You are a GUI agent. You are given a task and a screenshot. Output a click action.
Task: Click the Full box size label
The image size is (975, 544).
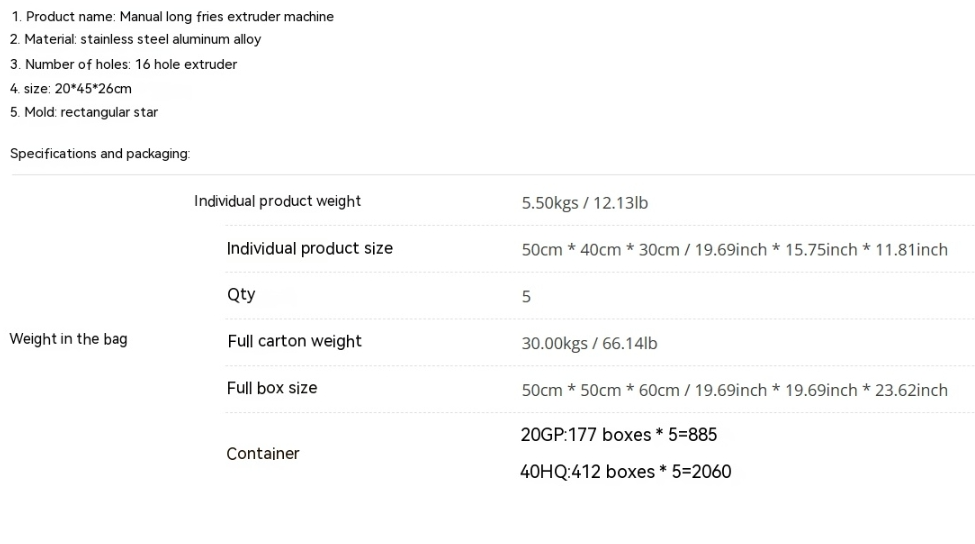[272, 389]
